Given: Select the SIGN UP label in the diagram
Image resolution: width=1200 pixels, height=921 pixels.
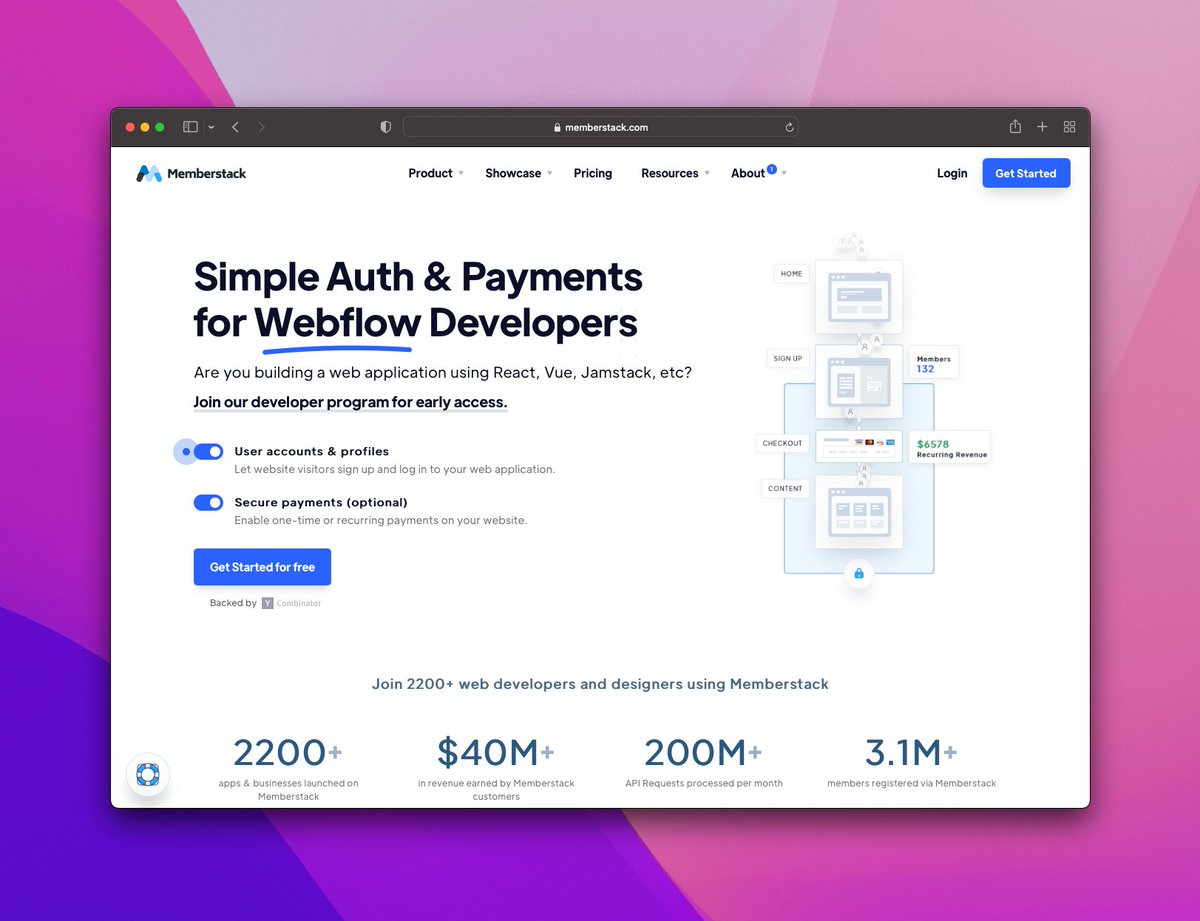Looking at the screenshot, I should point(788,358).
